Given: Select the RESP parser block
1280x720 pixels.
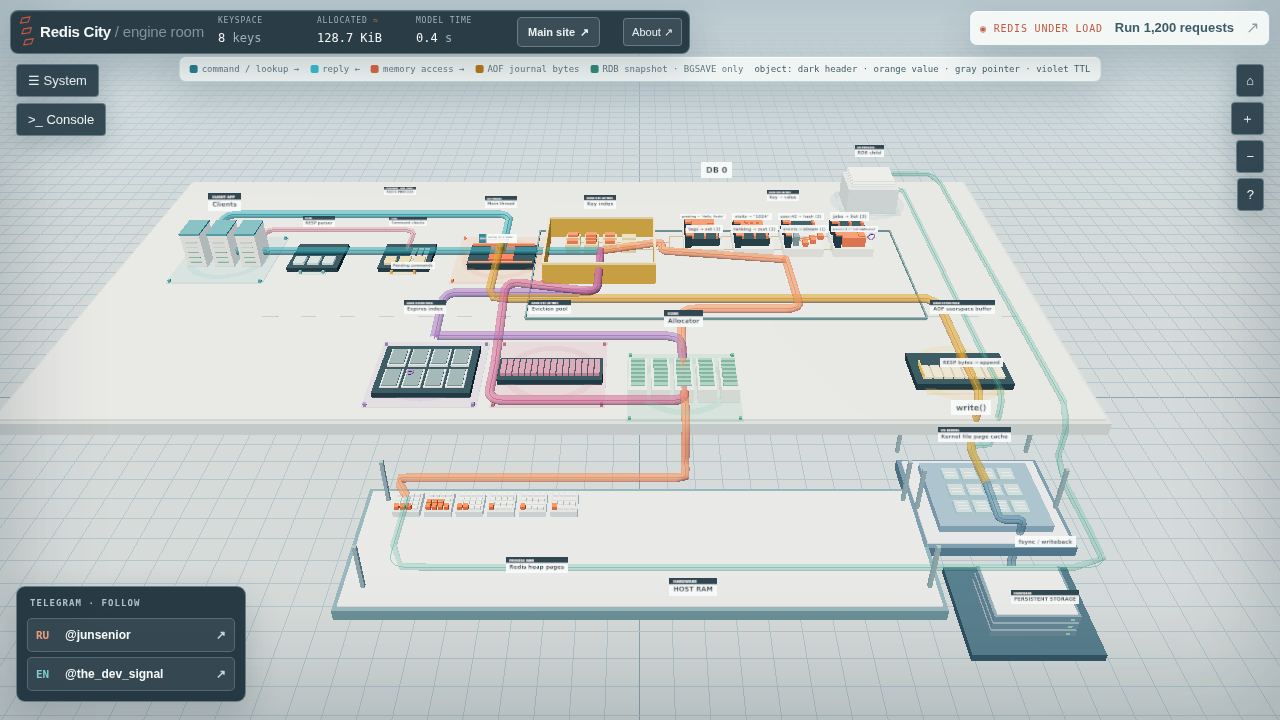Looking at the screenshot, I should pos(318,258).
